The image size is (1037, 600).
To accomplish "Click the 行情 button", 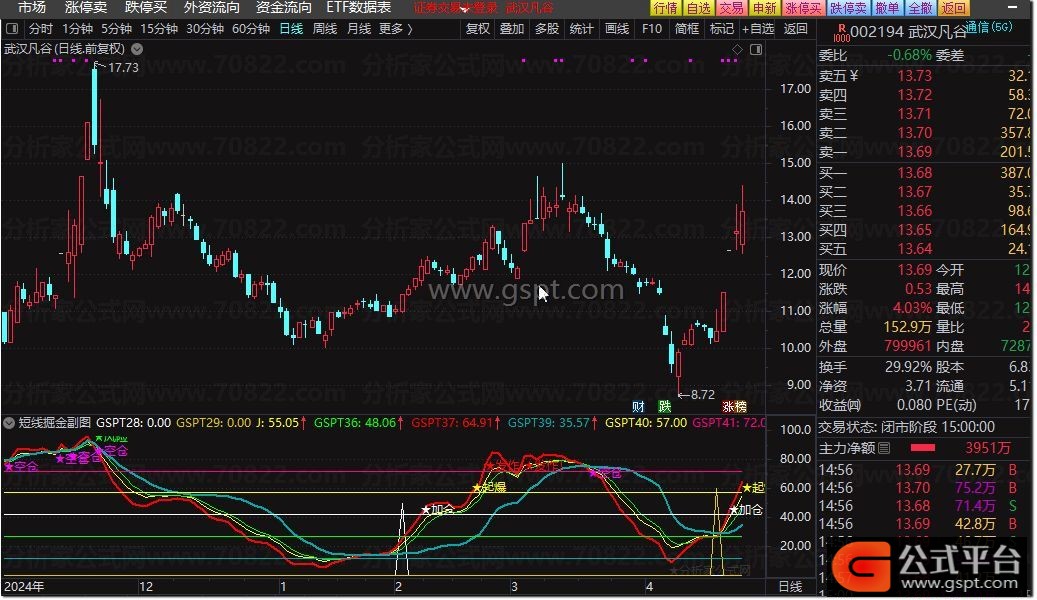I will coord(665,8).
